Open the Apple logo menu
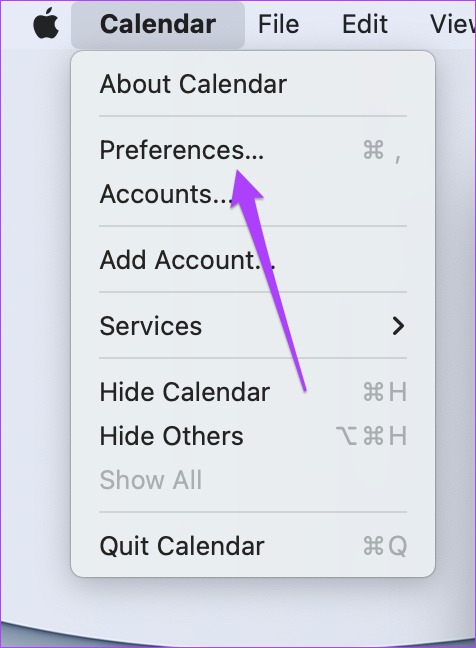 point(46,24)
